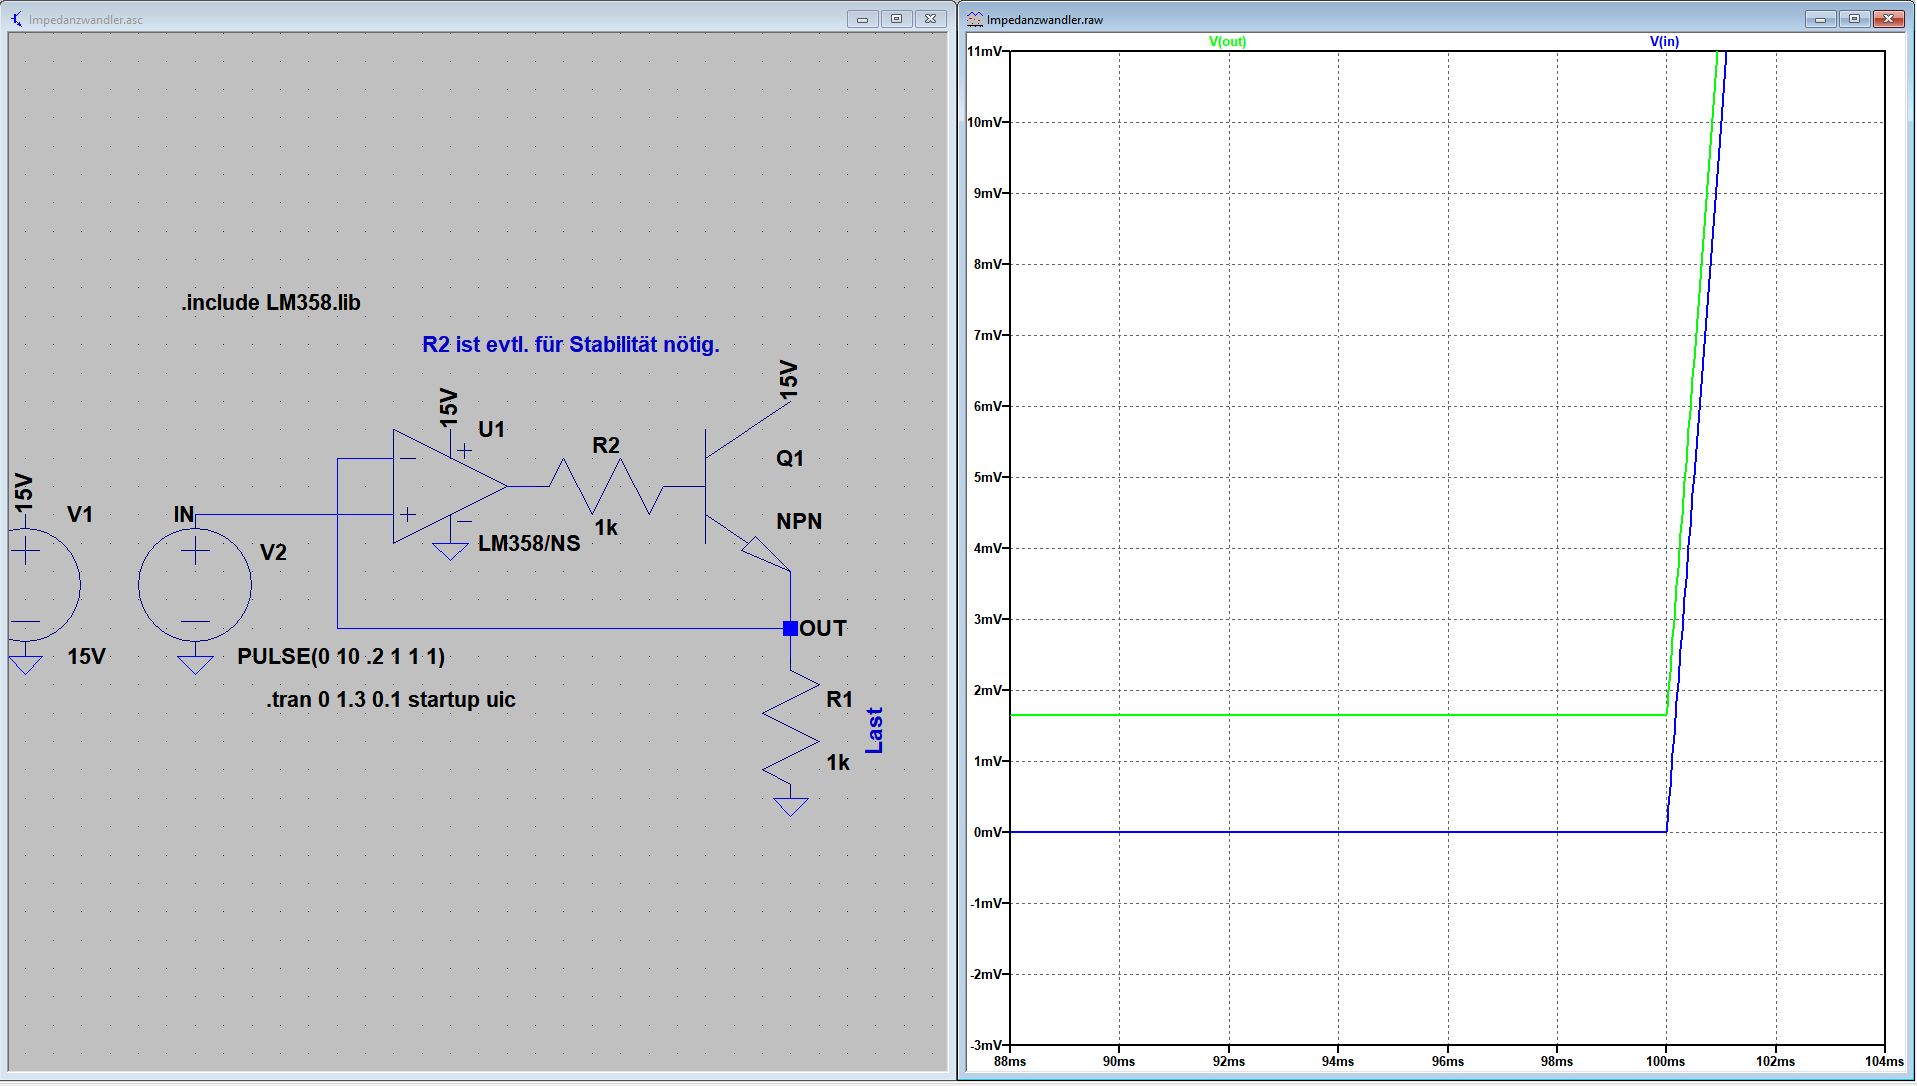Image resolution: width=1917 pixels, height=1086 pixels.
Task: Click the NPN model label
Action: tap(799, 522)
